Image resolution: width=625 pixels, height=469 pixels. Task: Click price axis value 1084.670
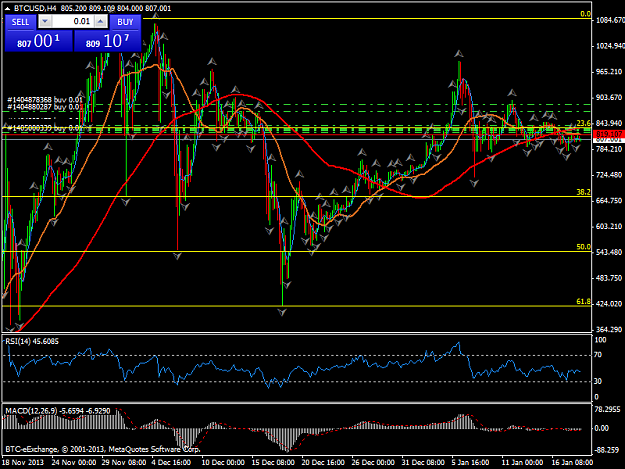[610, 20]
